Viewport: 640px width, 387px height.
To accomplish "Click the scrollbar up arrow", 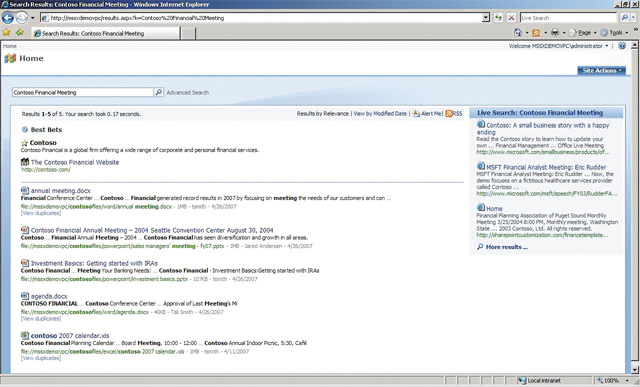I will pos(635,45).
